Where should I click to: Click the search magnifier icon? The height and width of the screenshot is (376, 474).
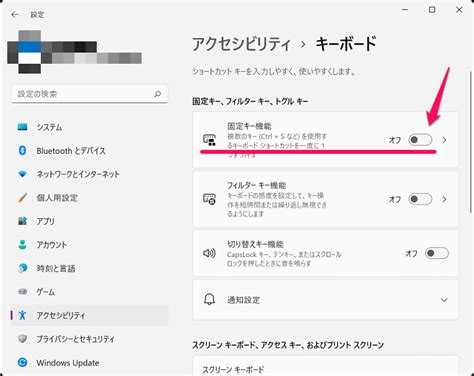(x=157, y=94)
